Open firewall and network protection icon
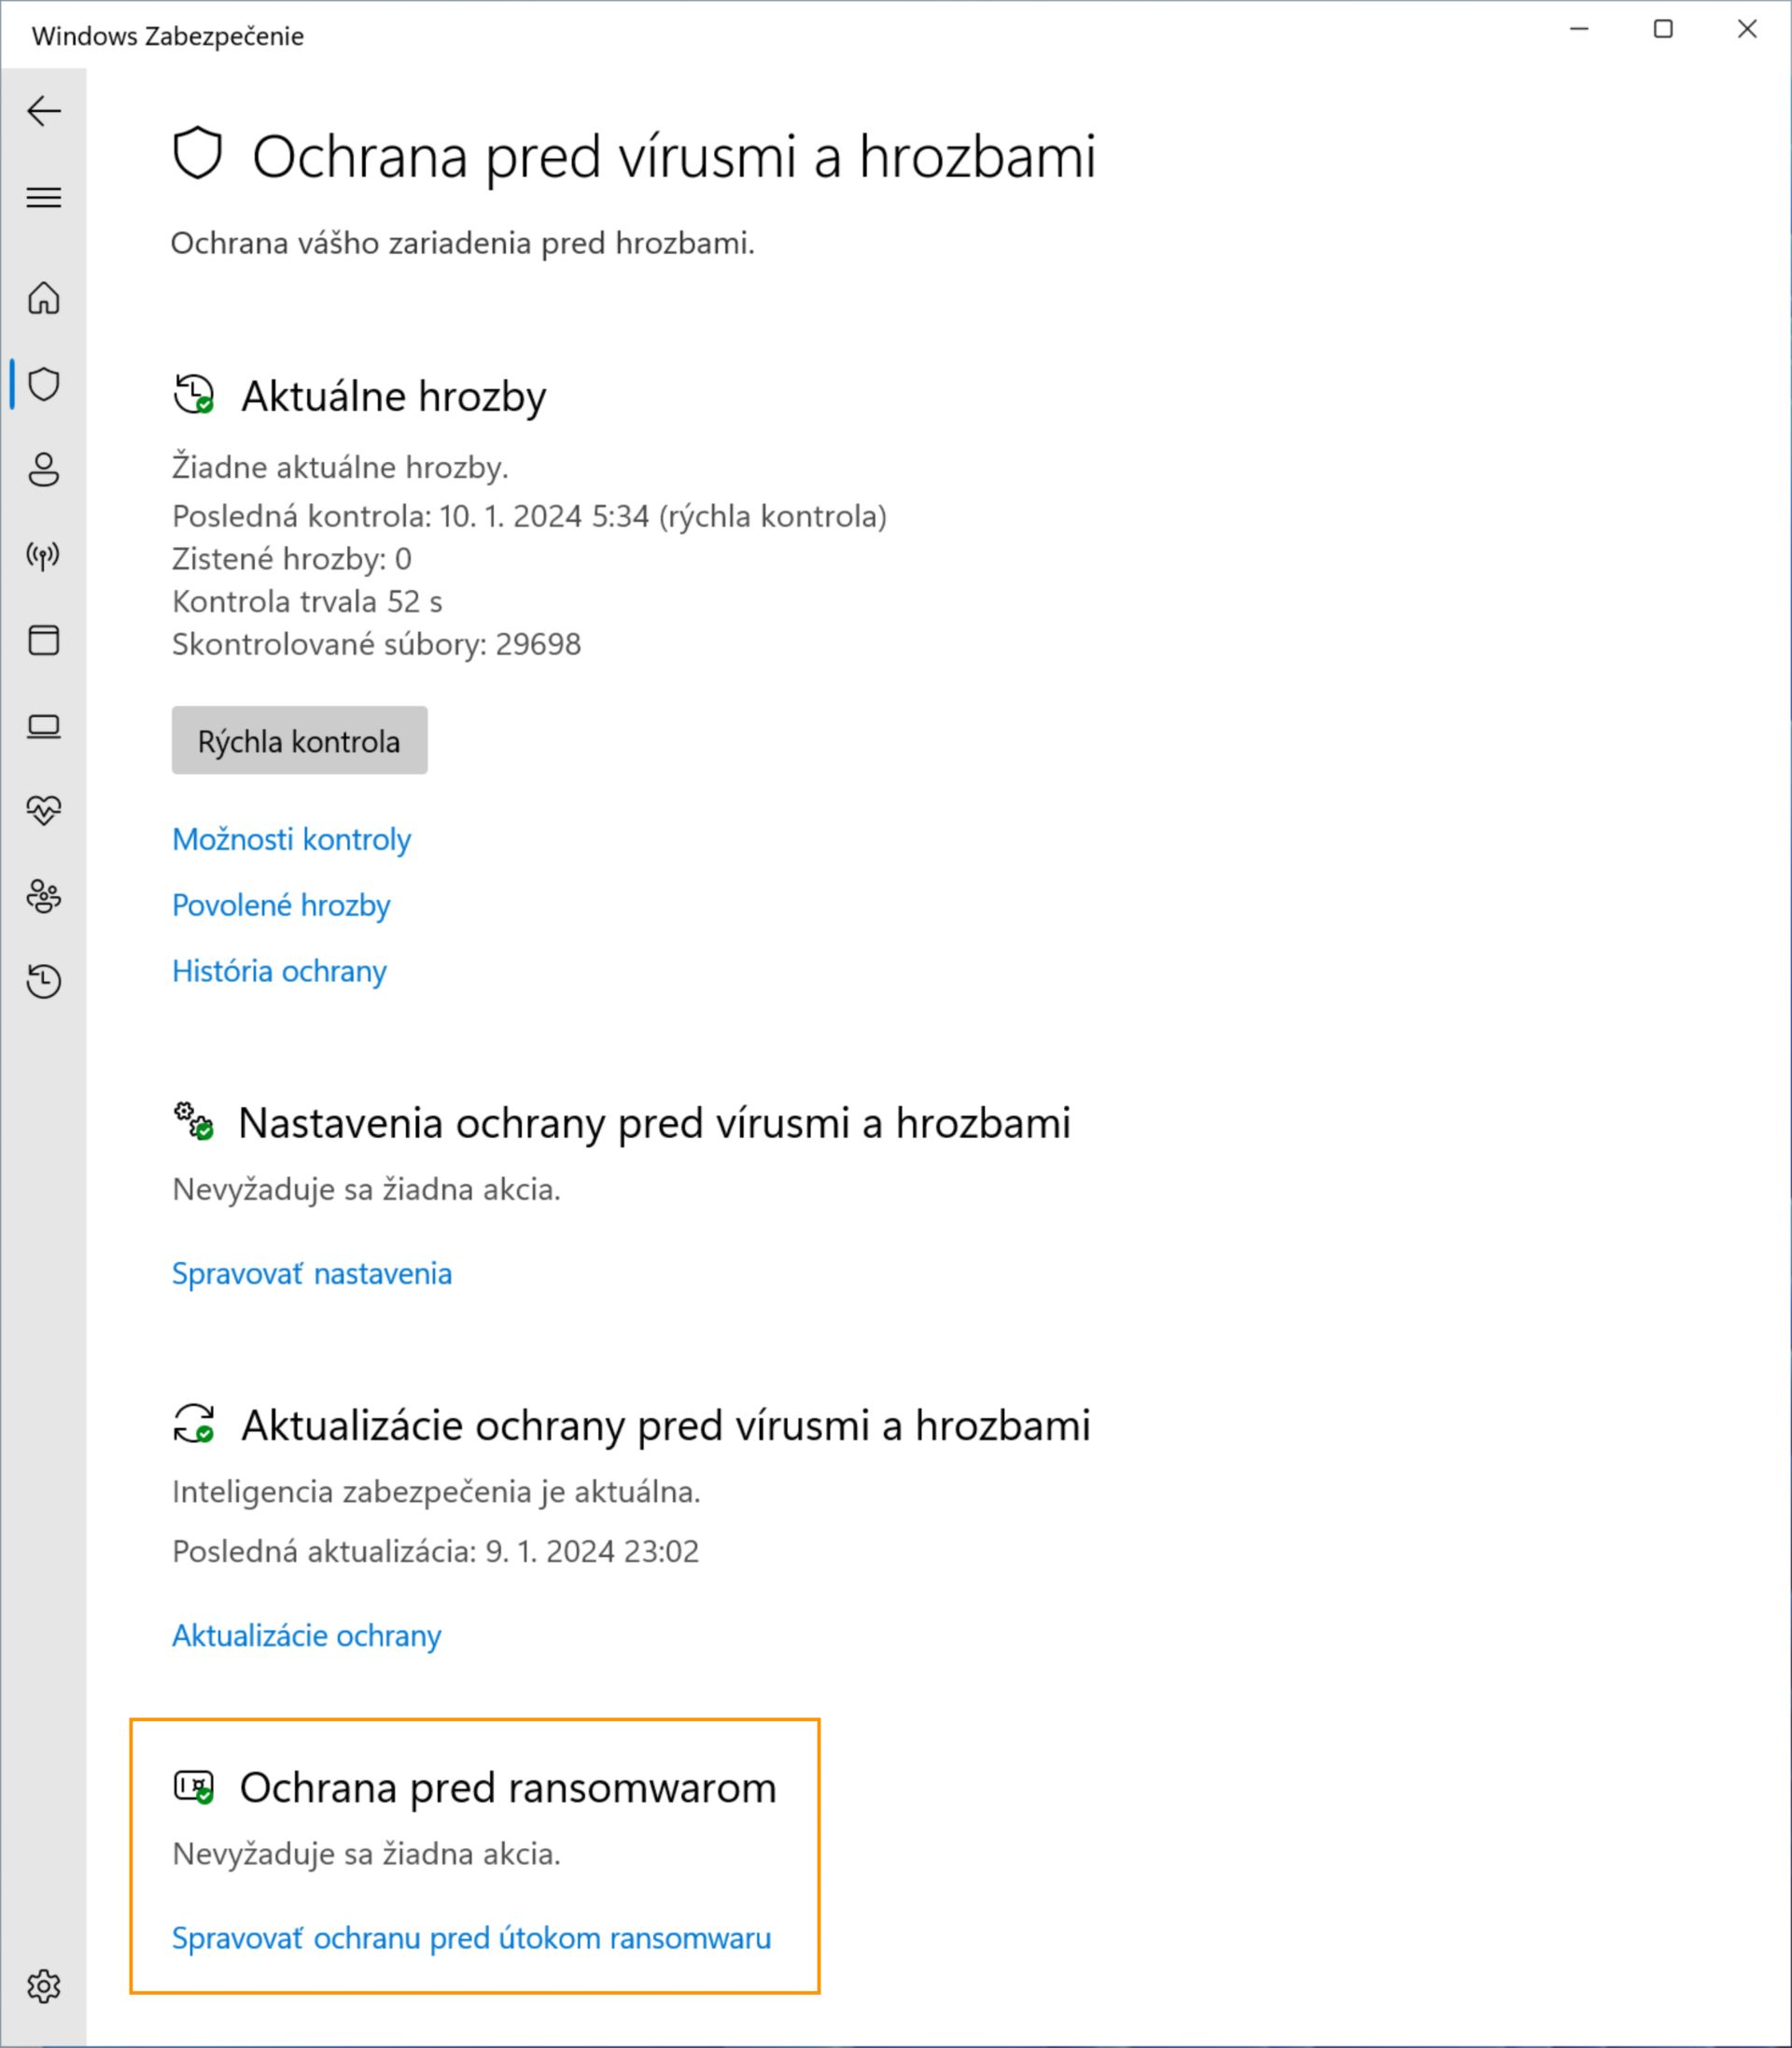The image size is (1792, 2048). click(x=44, y=554)
